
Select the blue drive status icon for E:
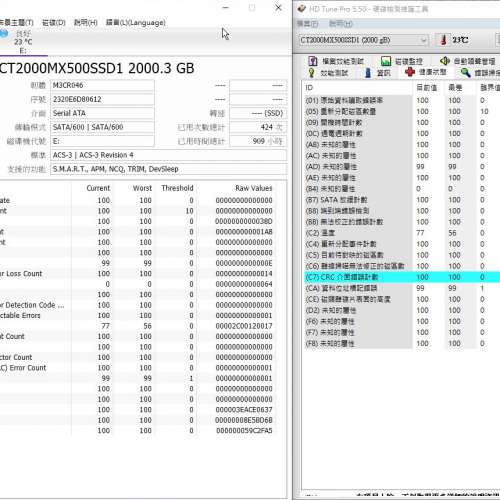click(x=3, y=34)
